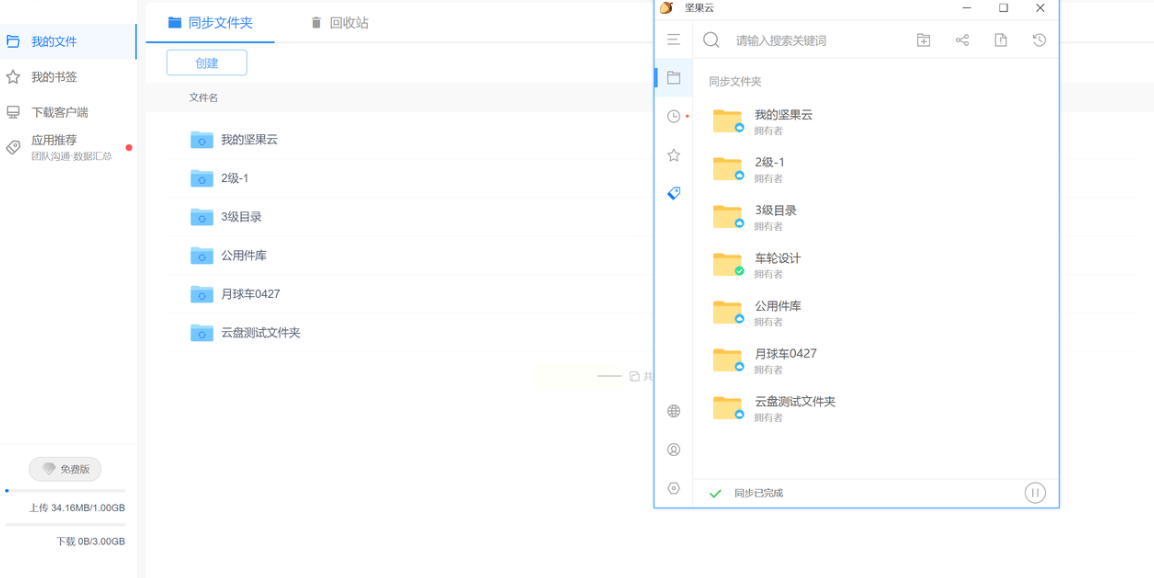Click green sync-complete checkmark icon

[x=715, y=493]
